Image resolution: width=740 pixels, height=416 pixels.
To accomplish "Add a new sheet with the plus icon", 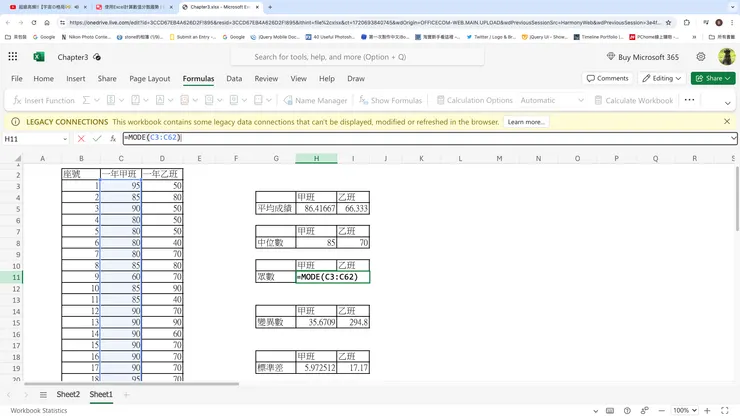I will [x=126, y=395].
